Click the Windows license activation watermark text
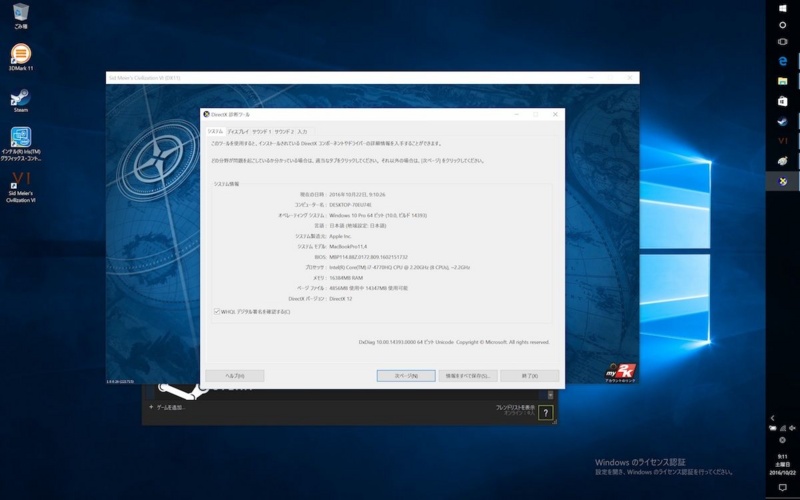800x500 pixels. [664, 467]
